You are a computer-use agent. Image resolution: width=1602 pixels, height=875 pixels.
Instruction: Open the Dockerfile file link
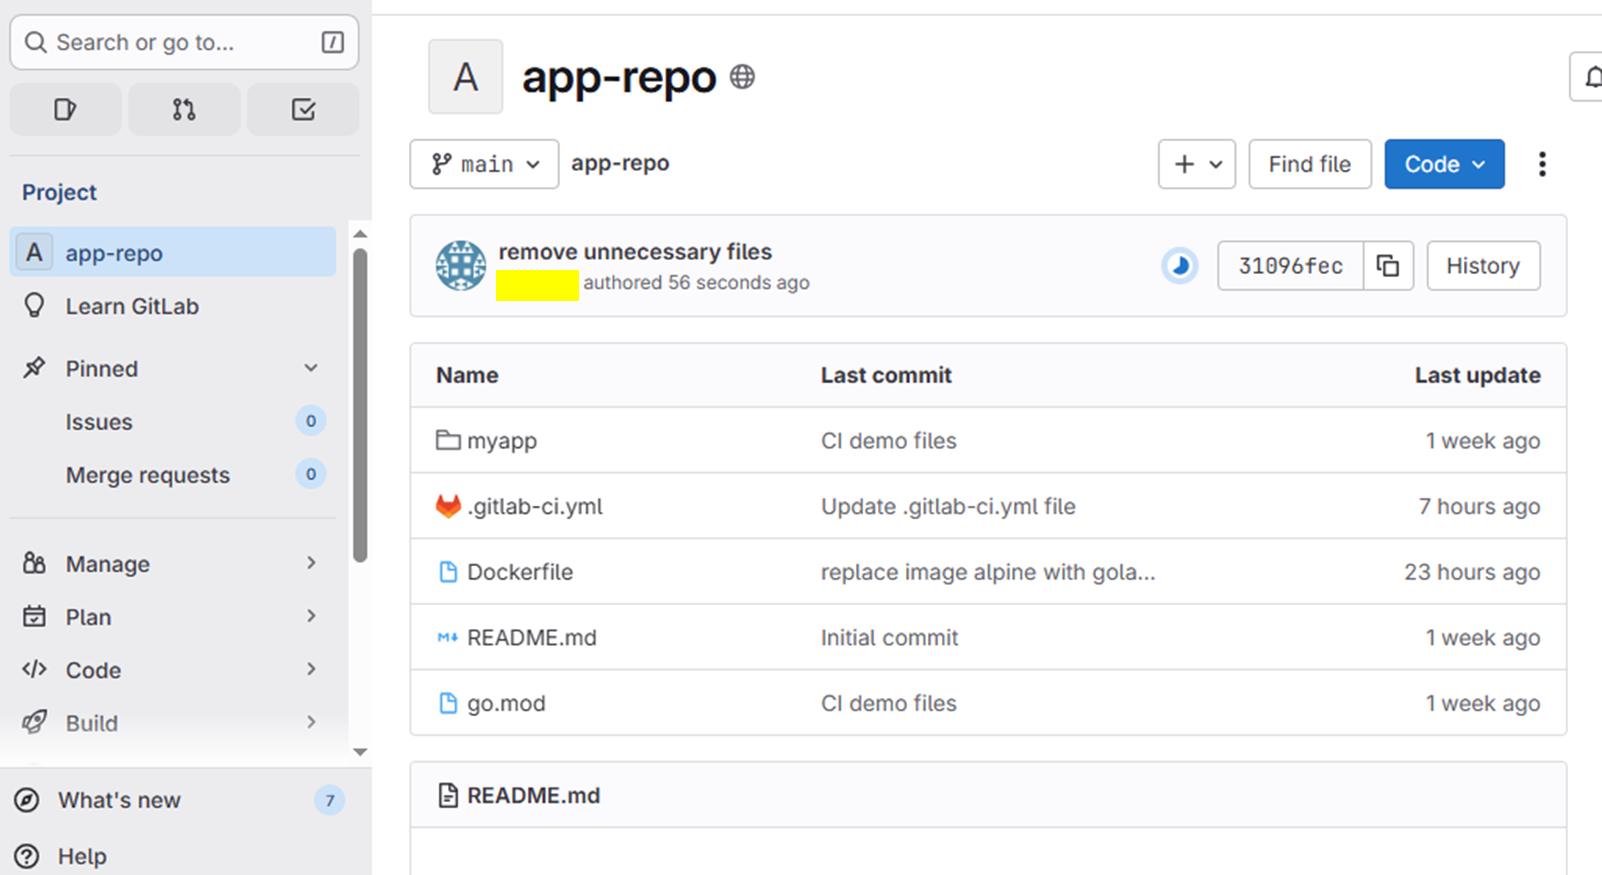coord(520,572)
